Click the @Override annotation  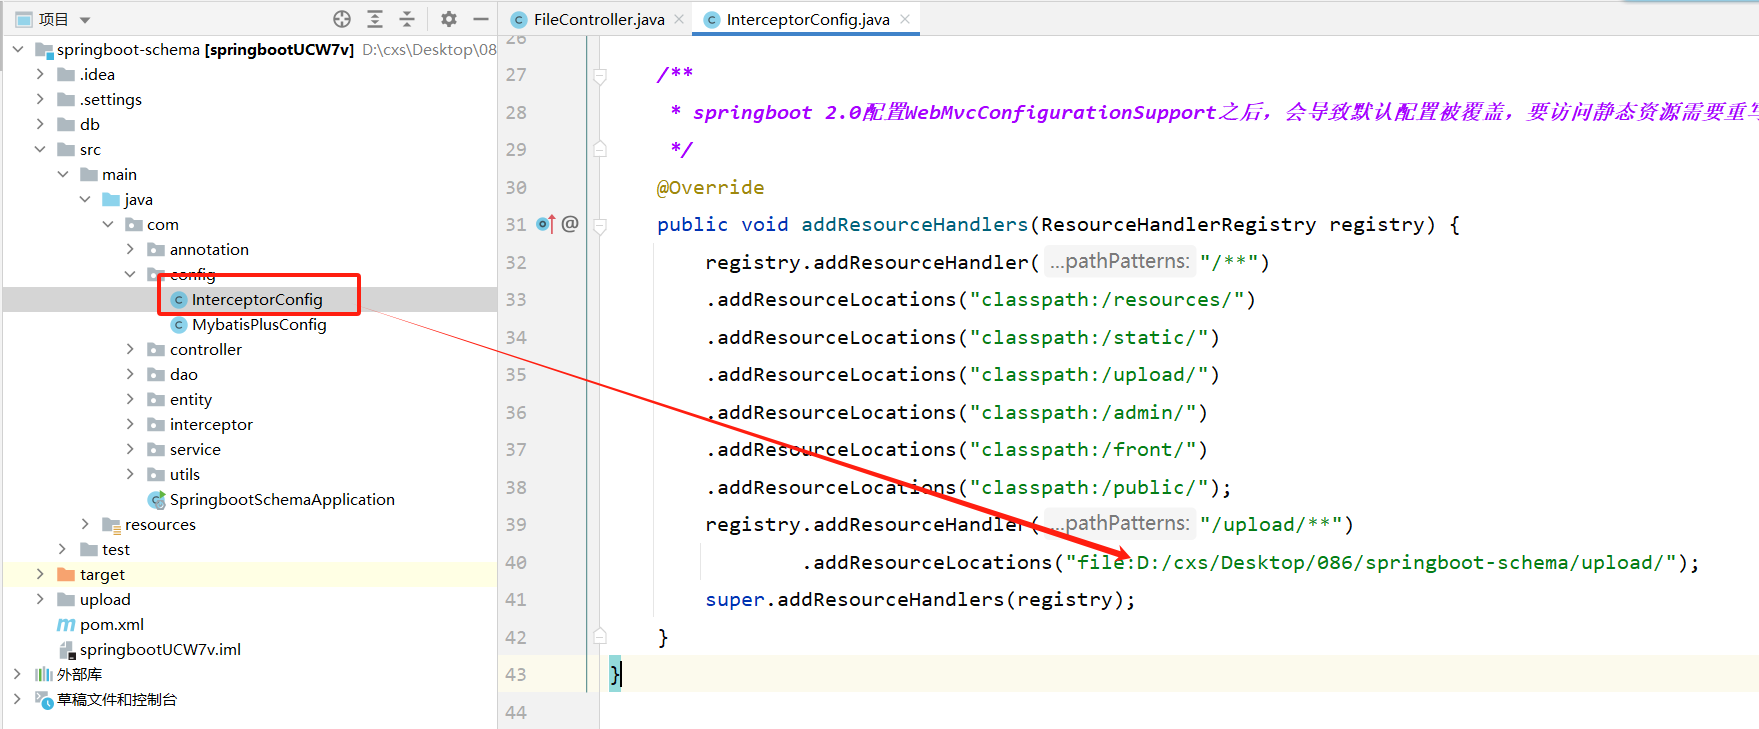[x=711, y=187]
